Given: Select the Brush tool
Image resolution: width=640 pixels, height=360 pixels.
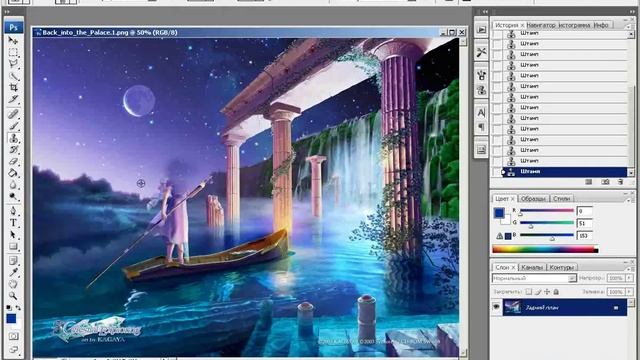Looking at the screenshot, I should 13,126.
